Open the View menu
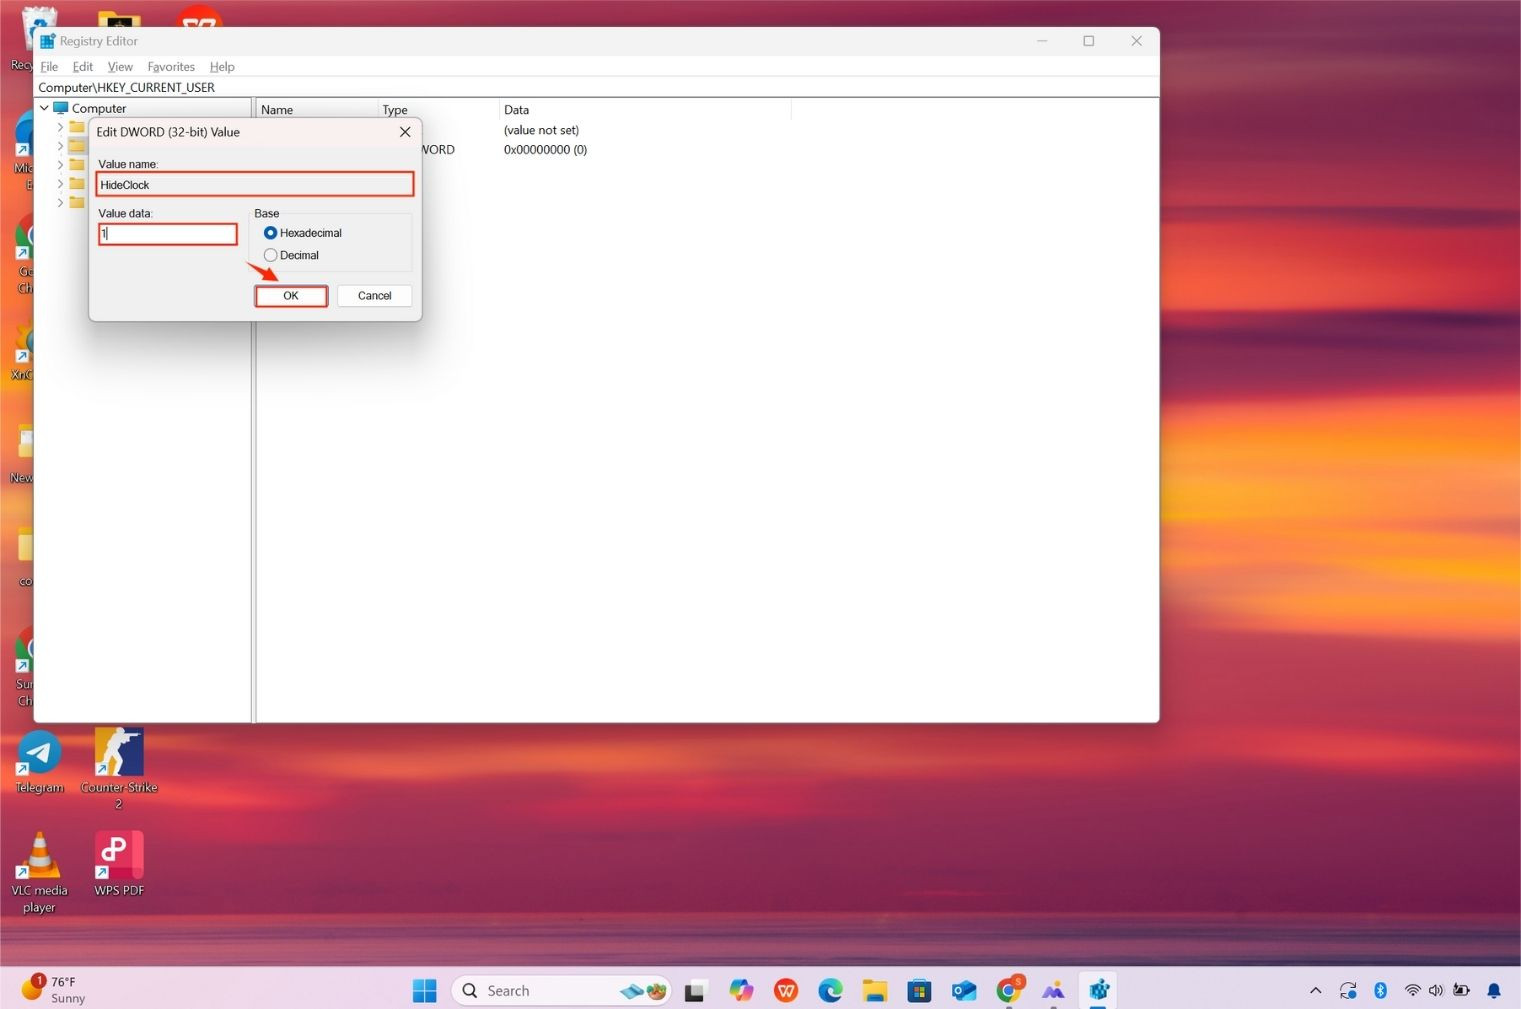The width and height of the screenshot is (1521, 1009). click(119, 66)
